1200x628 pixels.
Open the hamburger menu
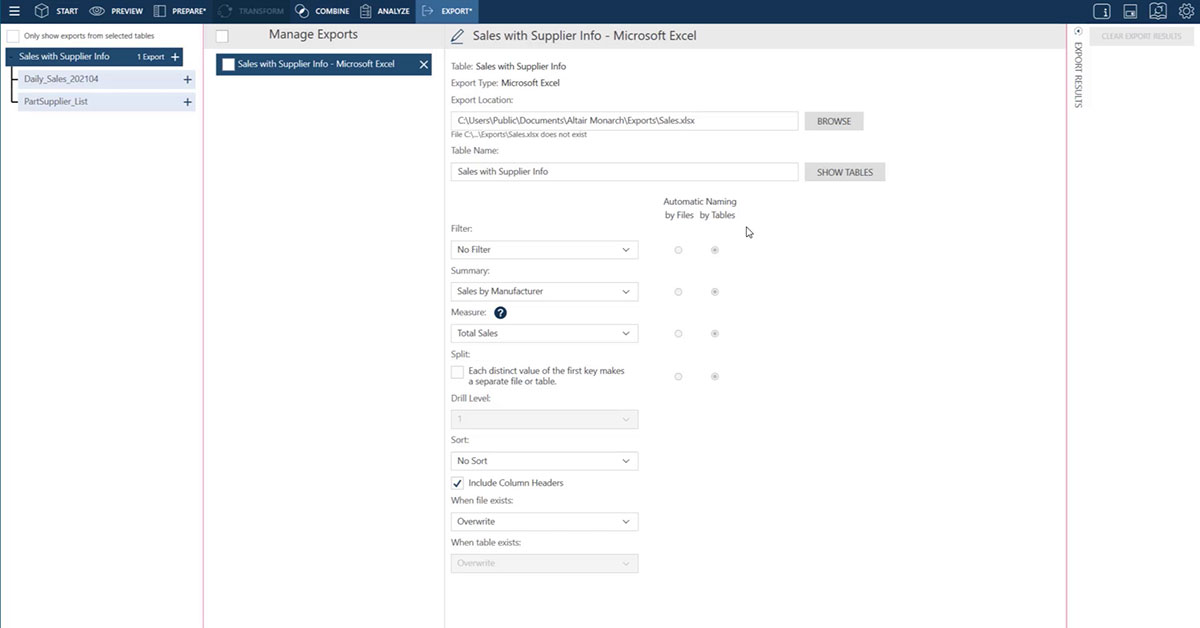(13, 12)
